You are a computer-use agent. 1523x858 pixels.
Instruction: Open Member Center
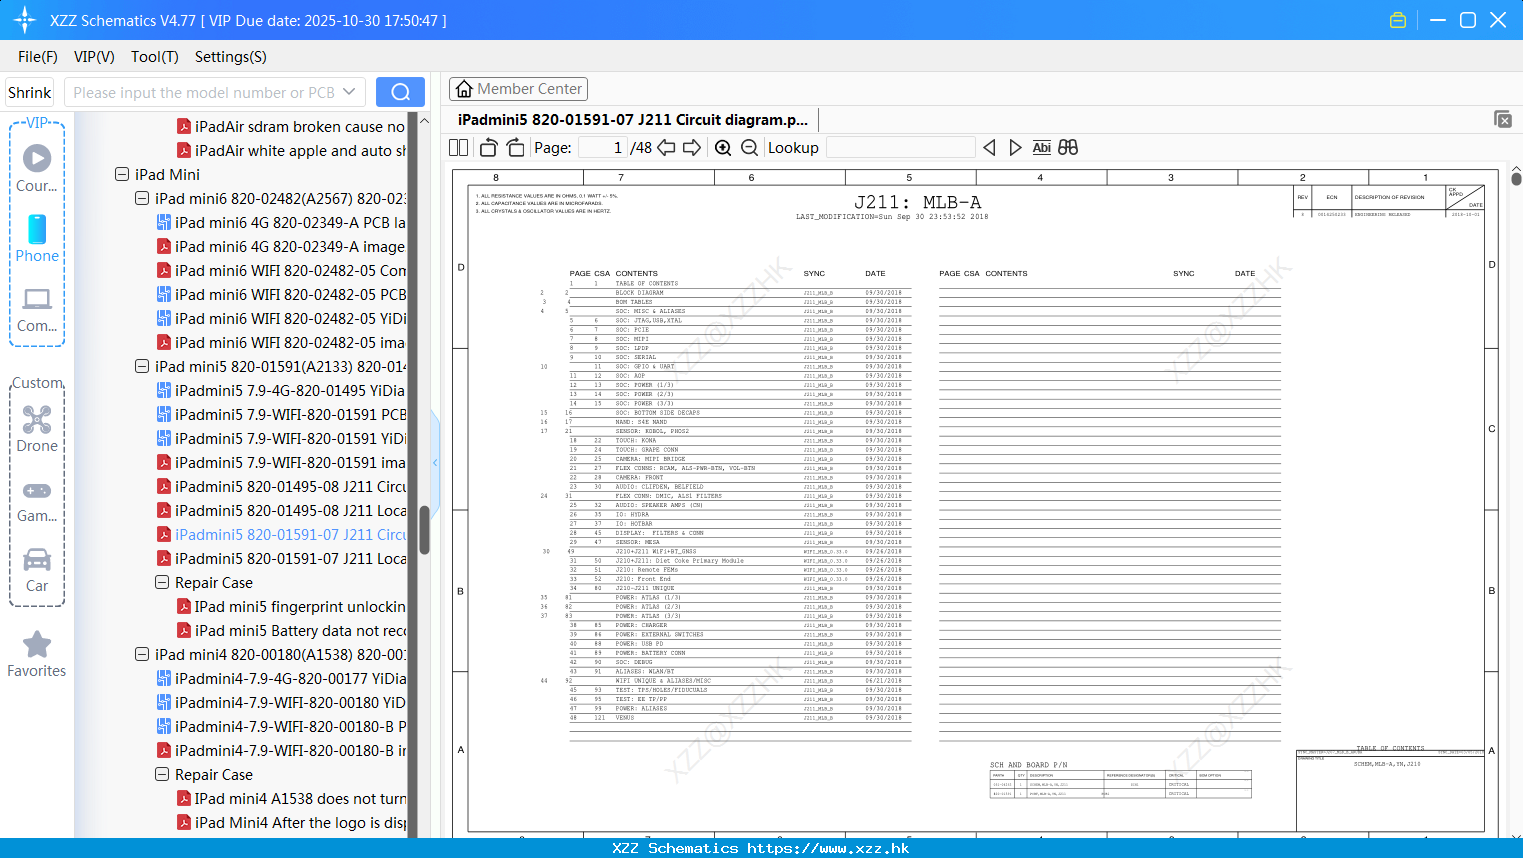point(518,89)
